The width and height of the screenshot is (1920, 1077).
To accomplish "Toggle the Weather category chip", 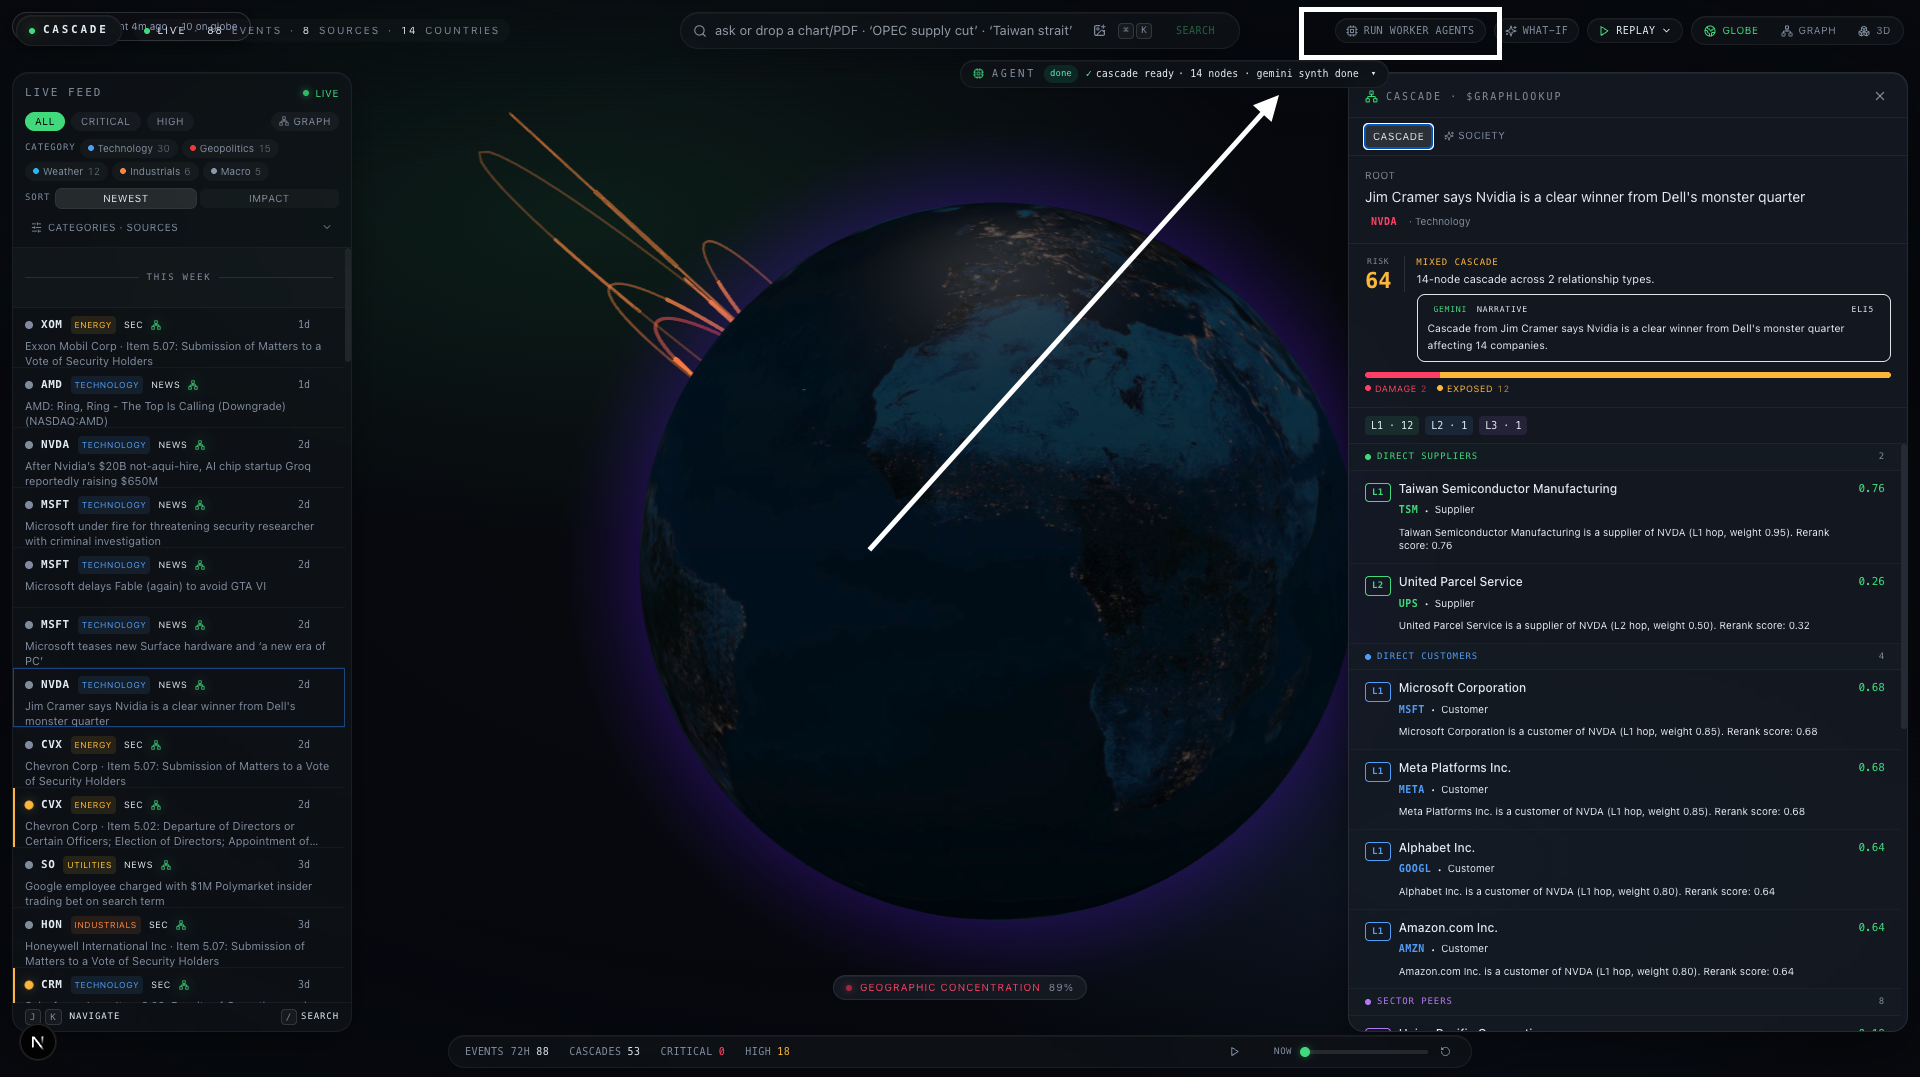I will (x=66, y=172).
